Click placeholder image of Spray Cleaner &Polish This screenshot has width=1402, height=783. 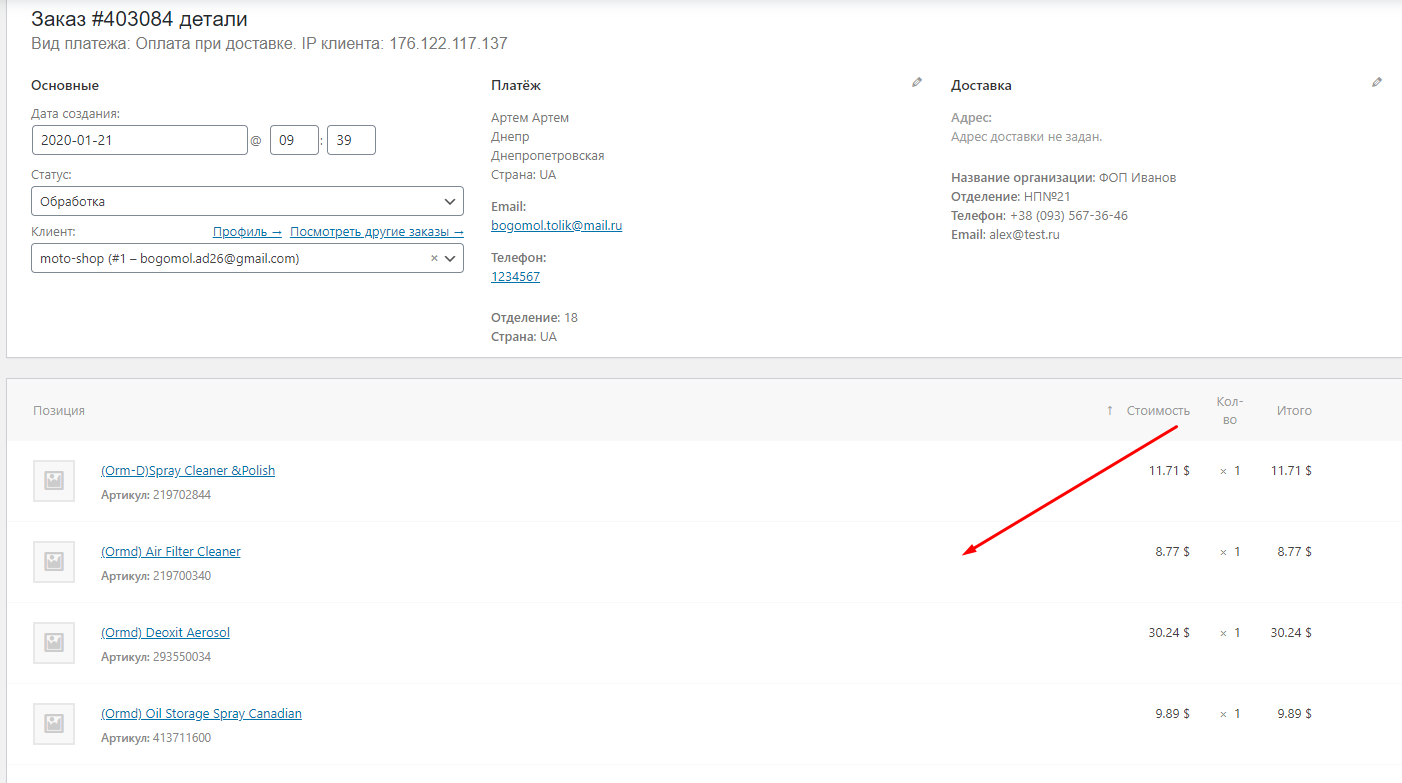54,481
